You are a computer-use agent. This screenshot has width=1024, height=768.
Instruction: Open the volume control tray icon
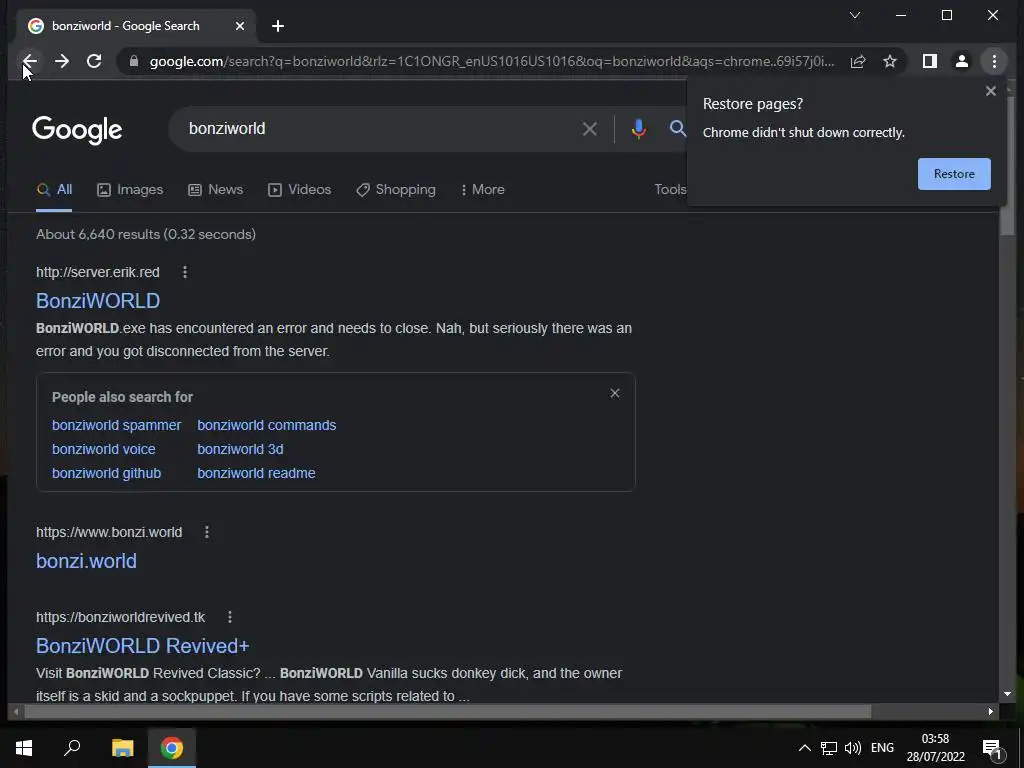click(x=853, y=748)
